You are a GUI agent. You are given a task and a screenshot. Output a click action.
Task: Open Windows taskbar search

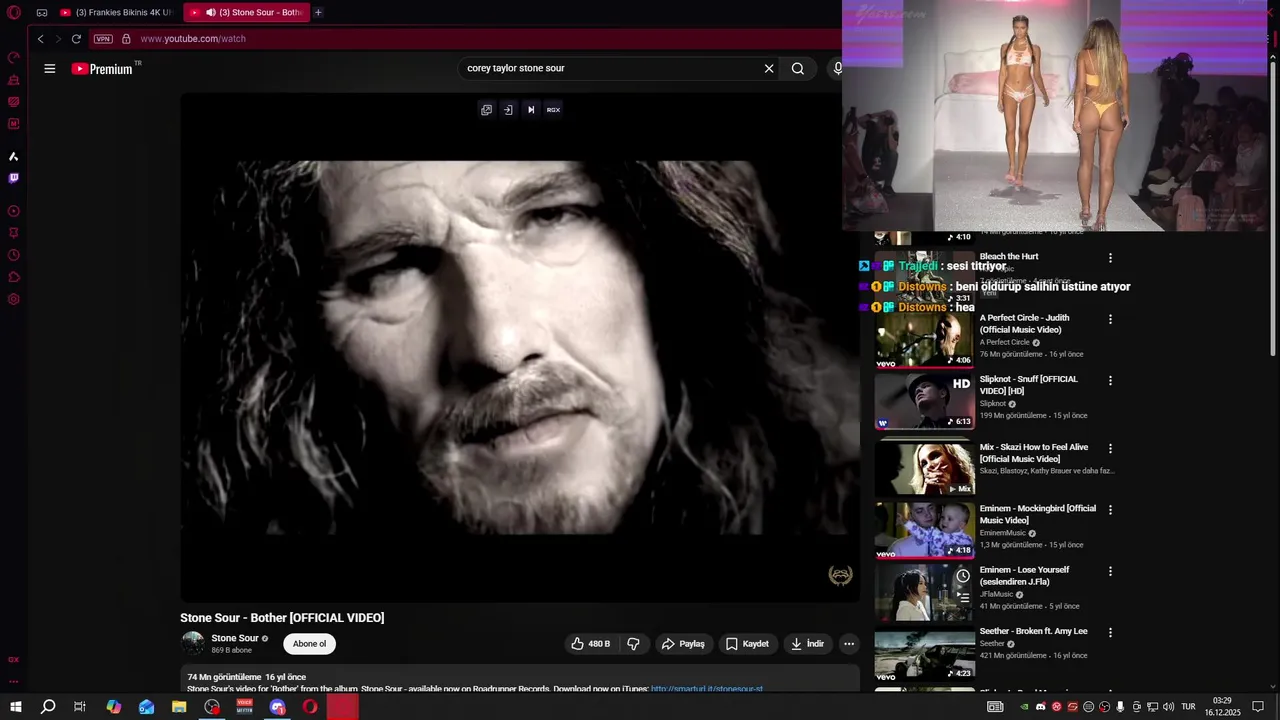point(47,707)
